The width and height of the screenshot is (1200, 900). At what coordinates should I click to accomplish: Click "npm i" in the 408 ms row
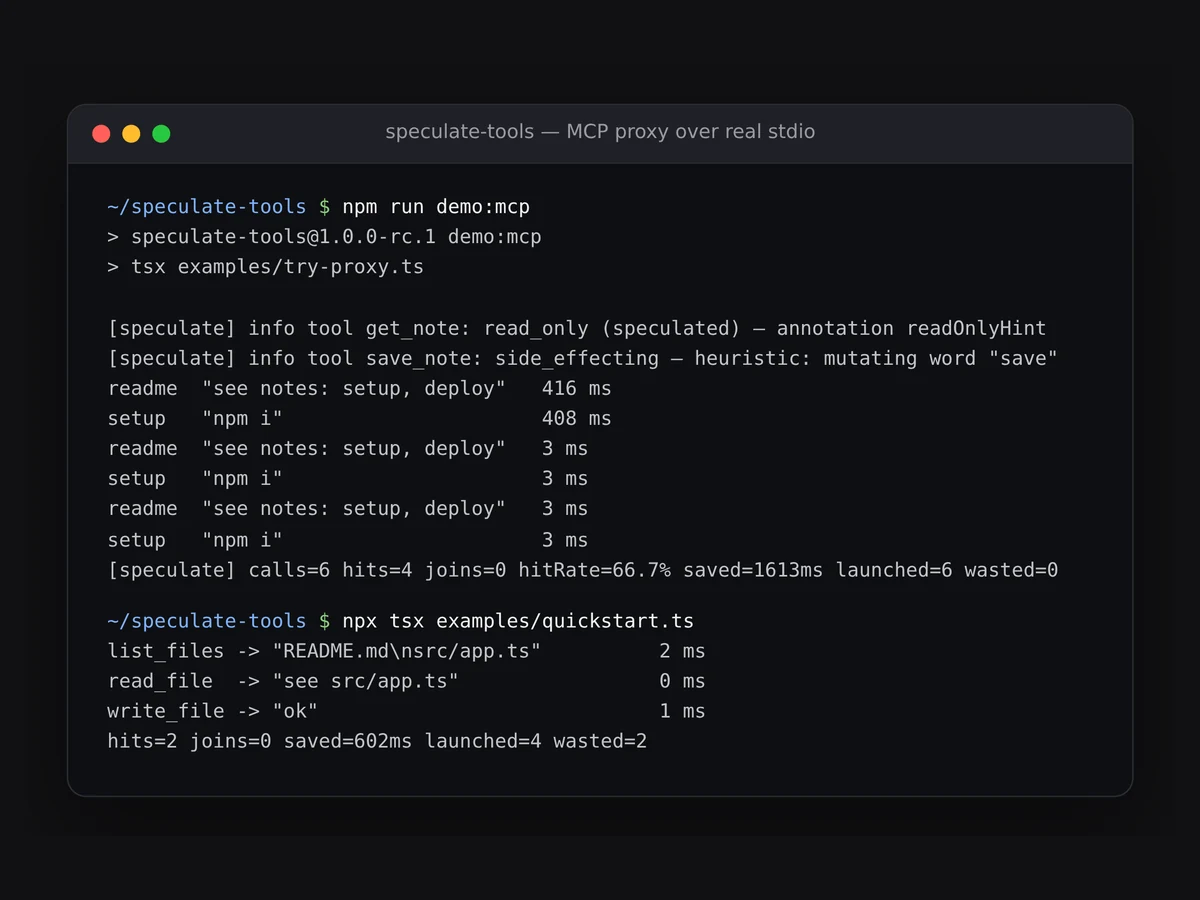click(243, 418)
